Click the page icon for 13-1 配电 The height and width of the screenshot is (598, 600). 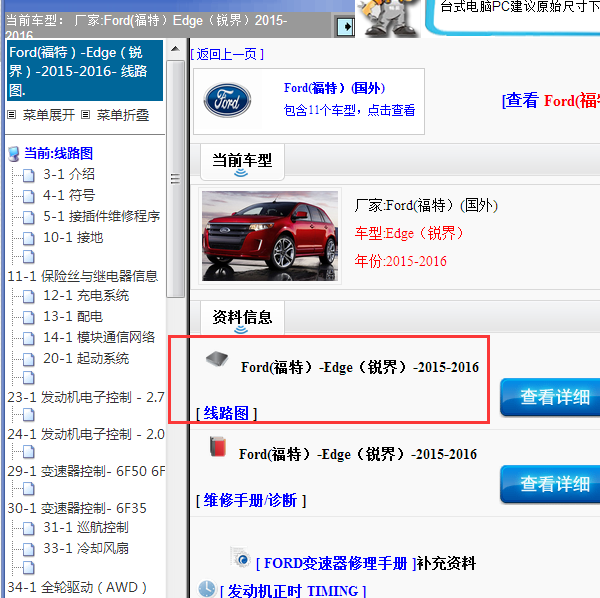click(x=29, y=317)
